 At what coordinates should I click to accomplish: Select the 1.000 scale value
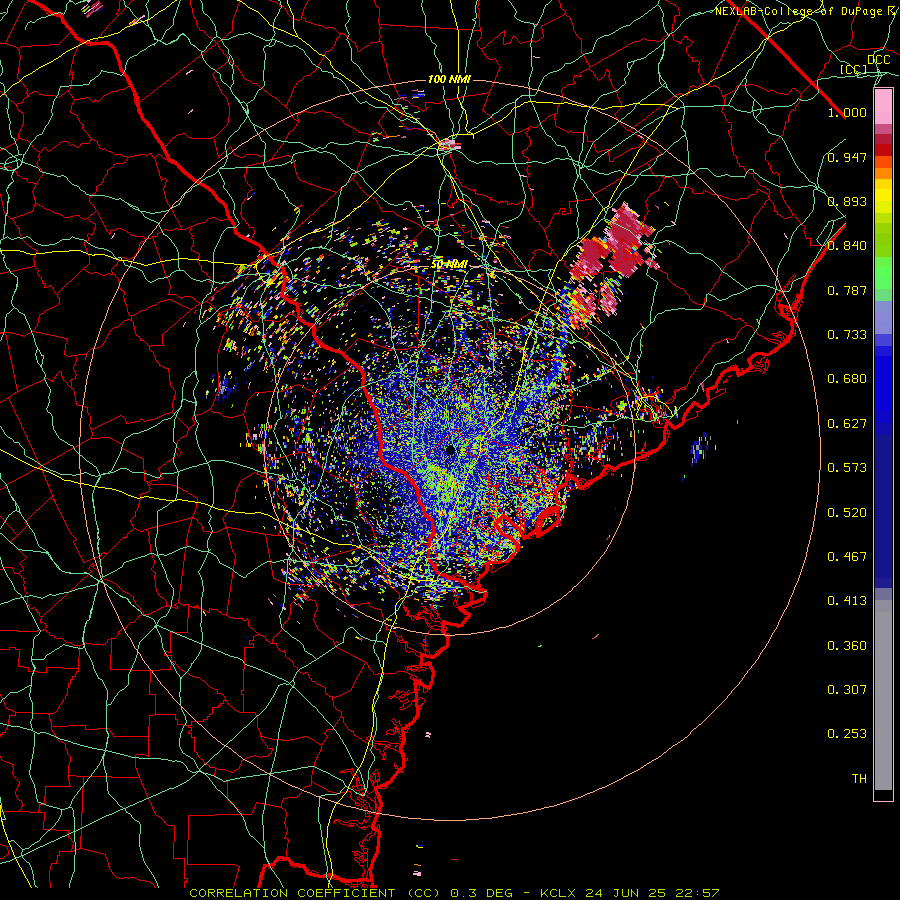pos(847,112)
